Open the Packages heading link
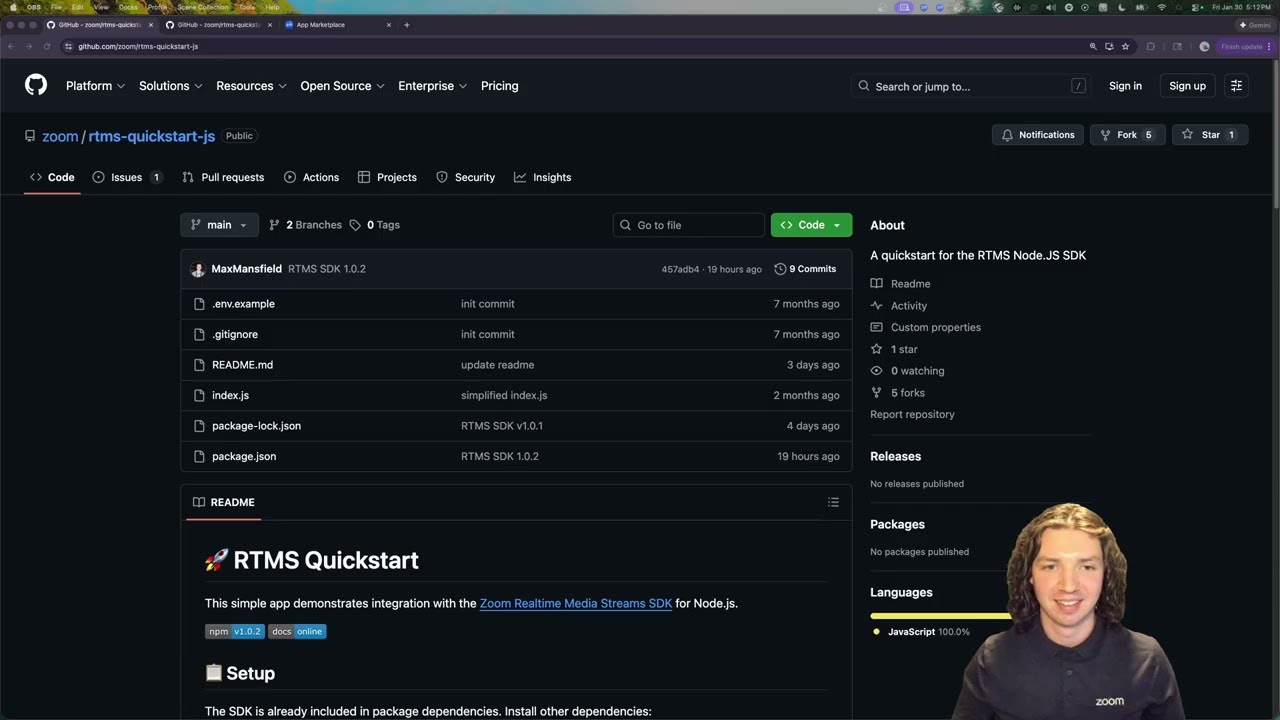The image size is (1280, 720). click(897, 524)
